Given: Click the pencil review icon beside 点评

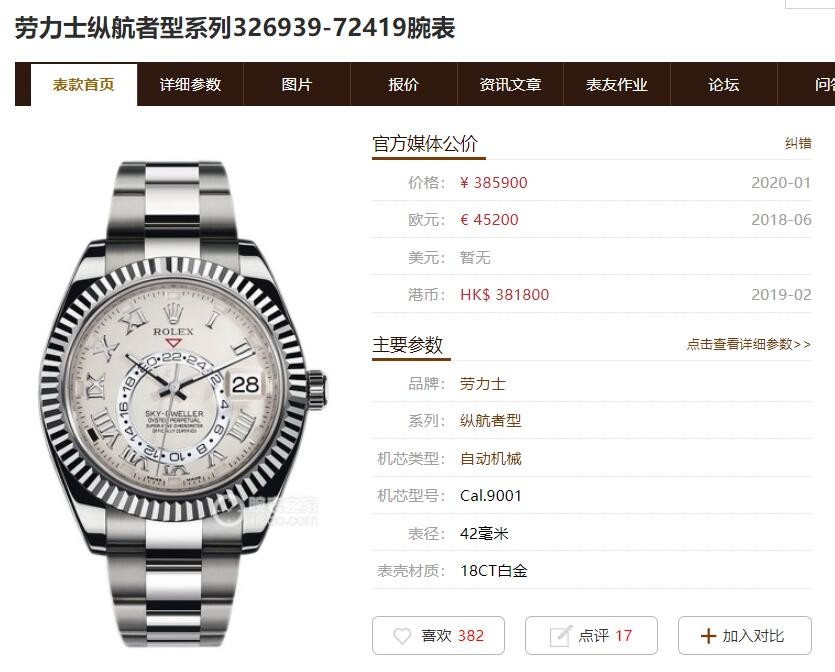Looking at the screenshot, I should [560, 635].
